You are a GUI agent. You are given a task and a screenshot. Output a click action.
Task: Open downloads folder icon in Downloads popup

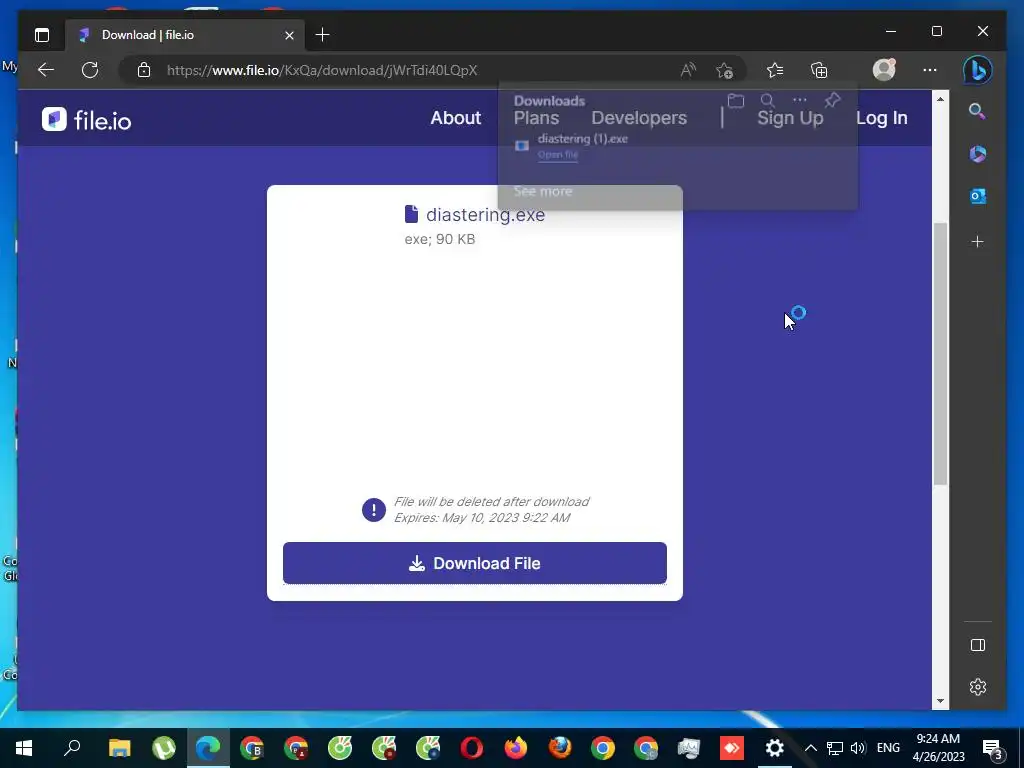pyautogui.click(x=736, y=101)
